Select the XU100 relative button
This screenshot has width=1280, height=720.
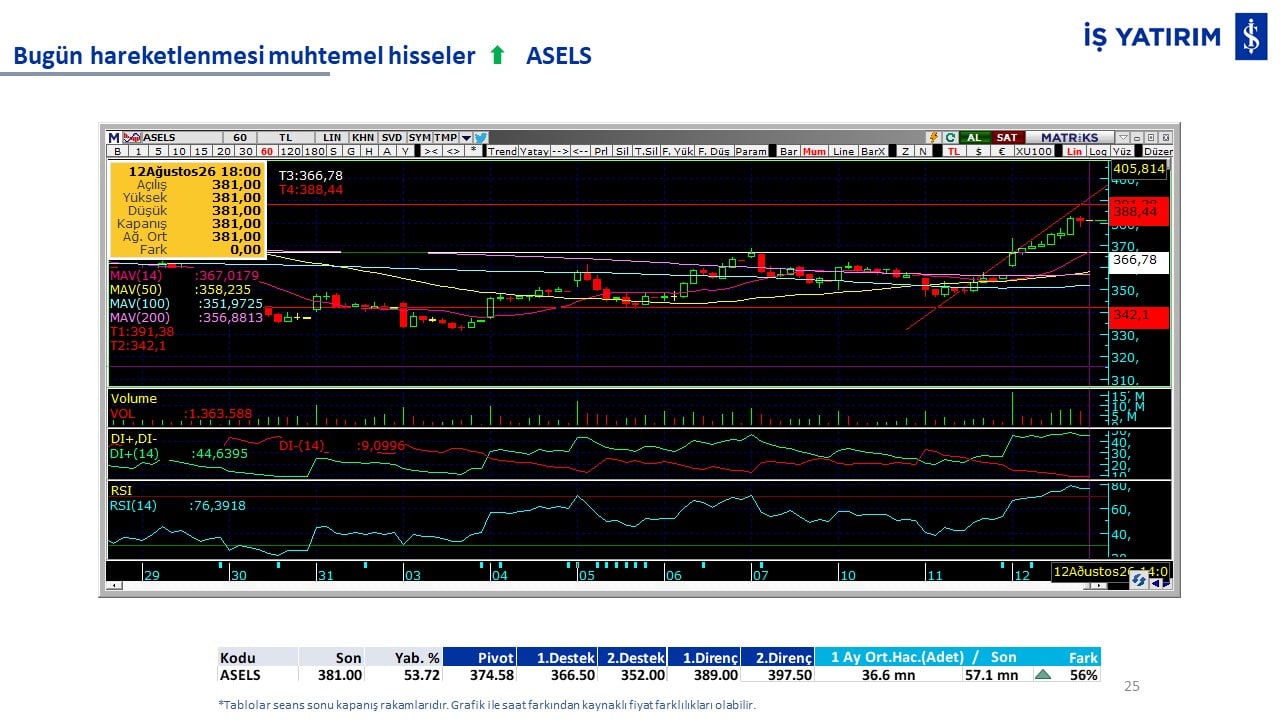point(1034,151)
